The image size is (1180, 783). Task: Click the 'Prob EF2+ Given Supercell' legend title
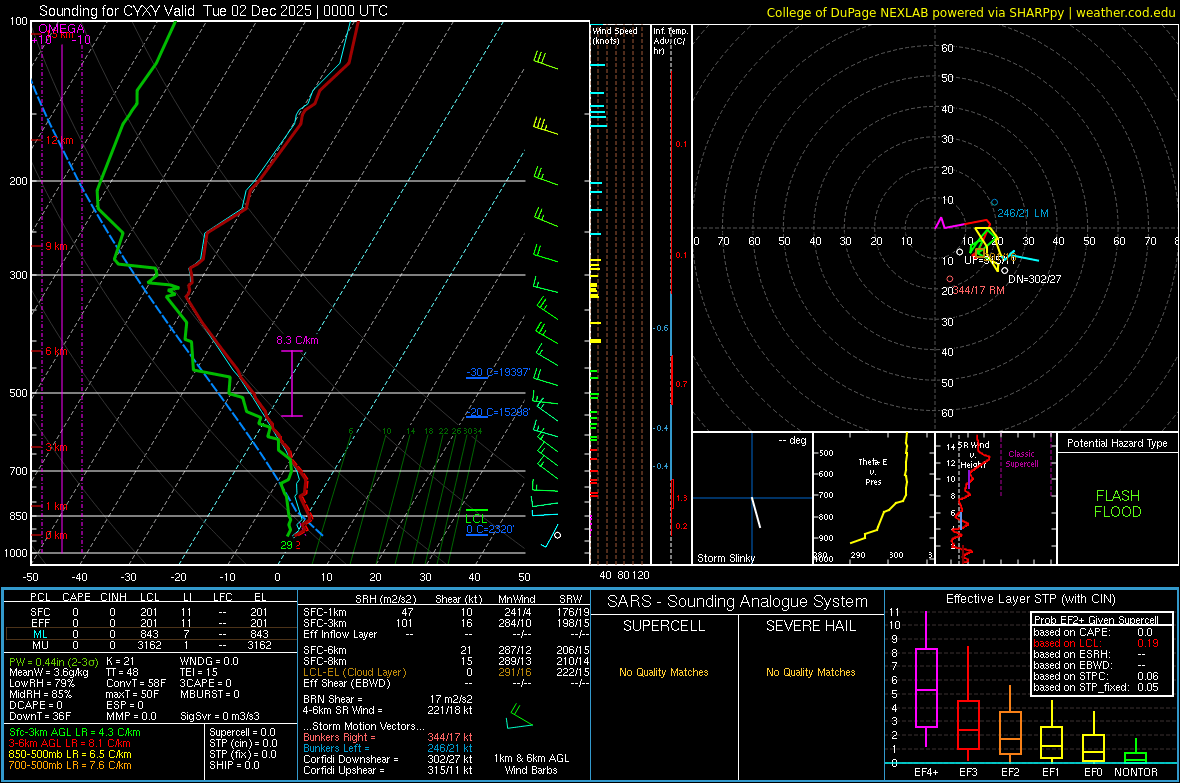coord(1096,620)
